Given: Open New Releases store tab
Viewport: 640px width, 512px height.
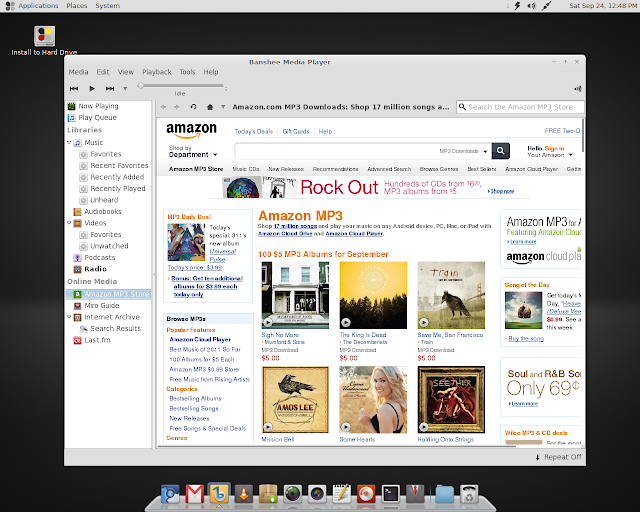Looking at the screenshot, I should [286, 169].
